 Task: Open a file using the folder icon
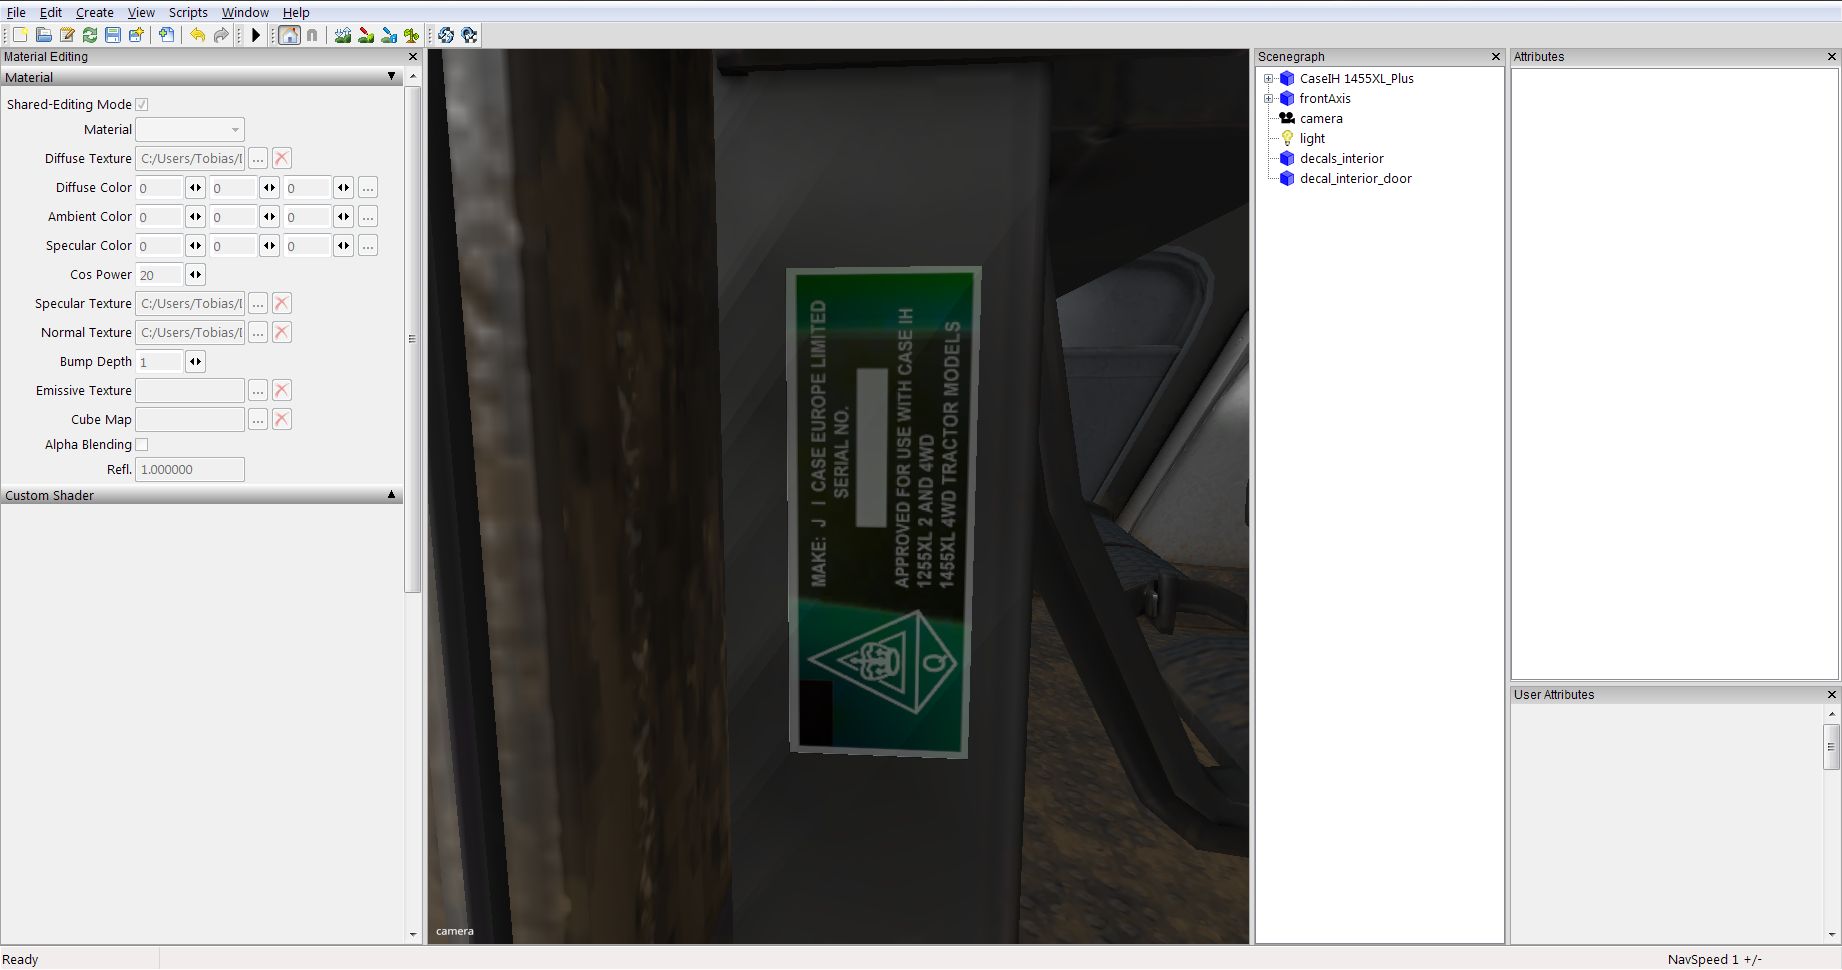(44, 35)
